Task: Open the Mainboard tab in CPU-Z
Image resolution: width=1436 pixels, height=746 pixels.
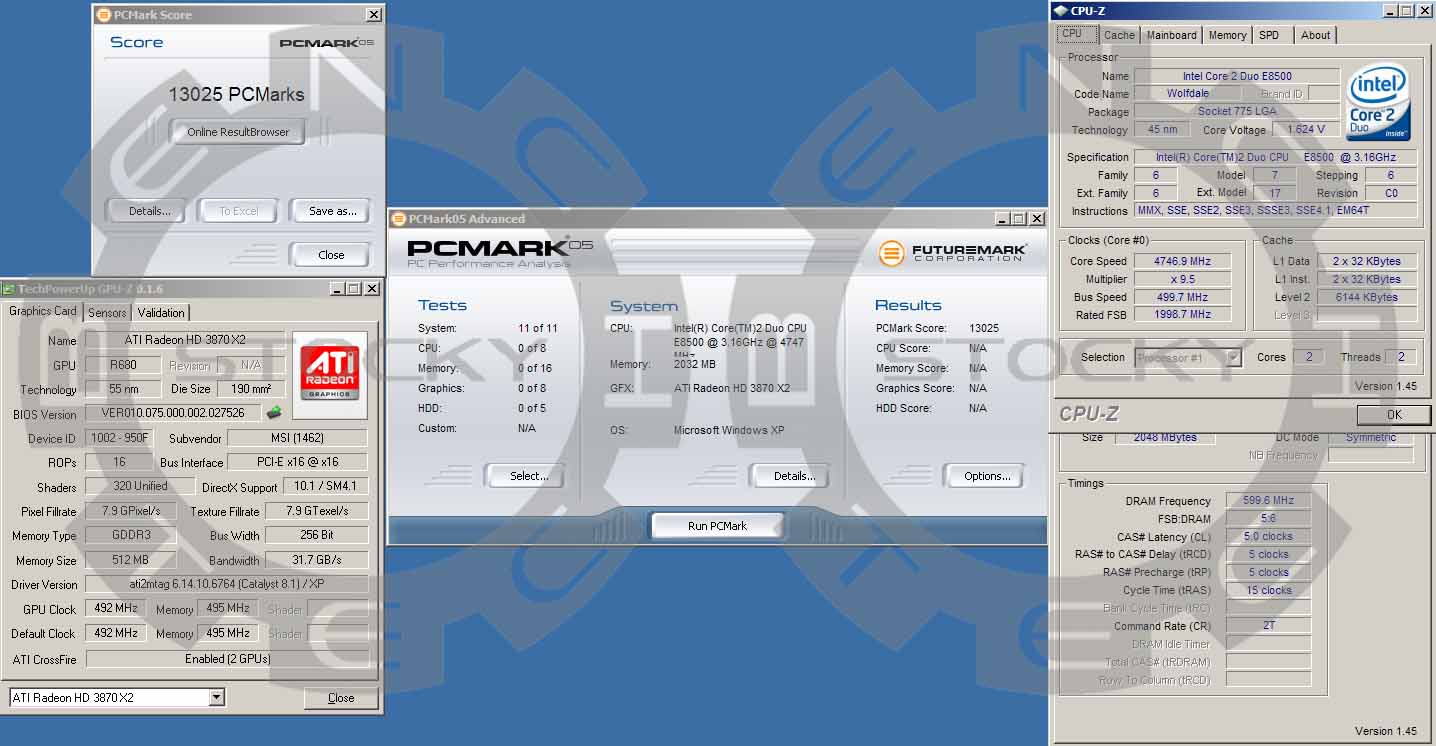Action: point(1171,35)
